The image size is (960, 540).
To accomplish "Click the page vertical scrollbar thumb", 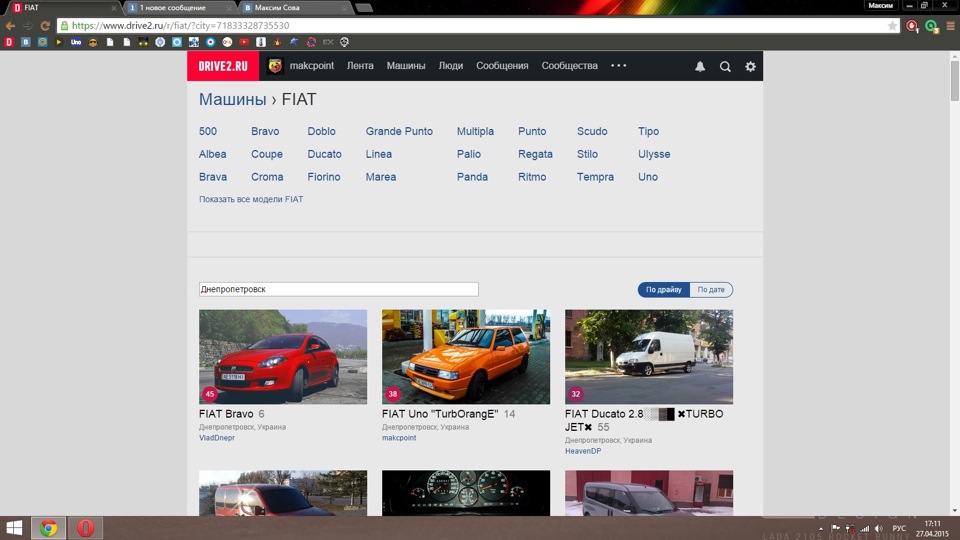I will point(954,81).
